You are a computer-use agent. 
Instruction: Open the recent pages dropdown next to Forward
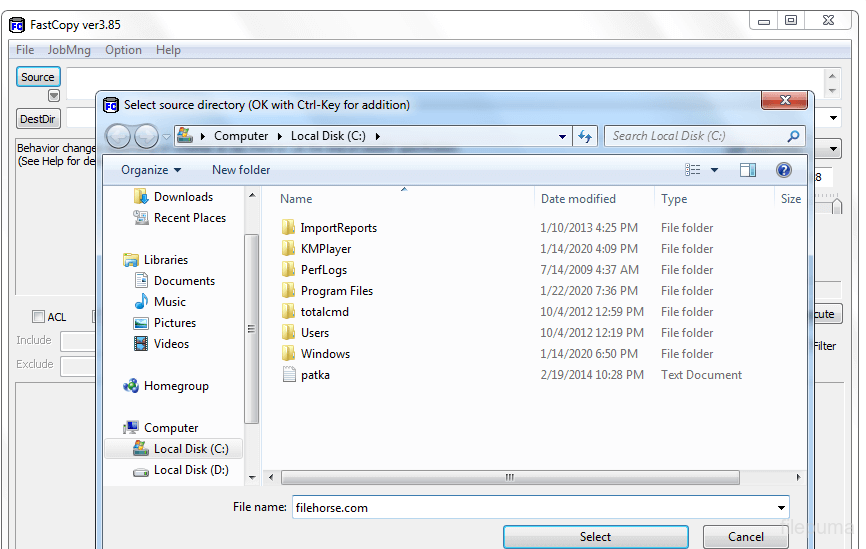[x=166, y=136]
